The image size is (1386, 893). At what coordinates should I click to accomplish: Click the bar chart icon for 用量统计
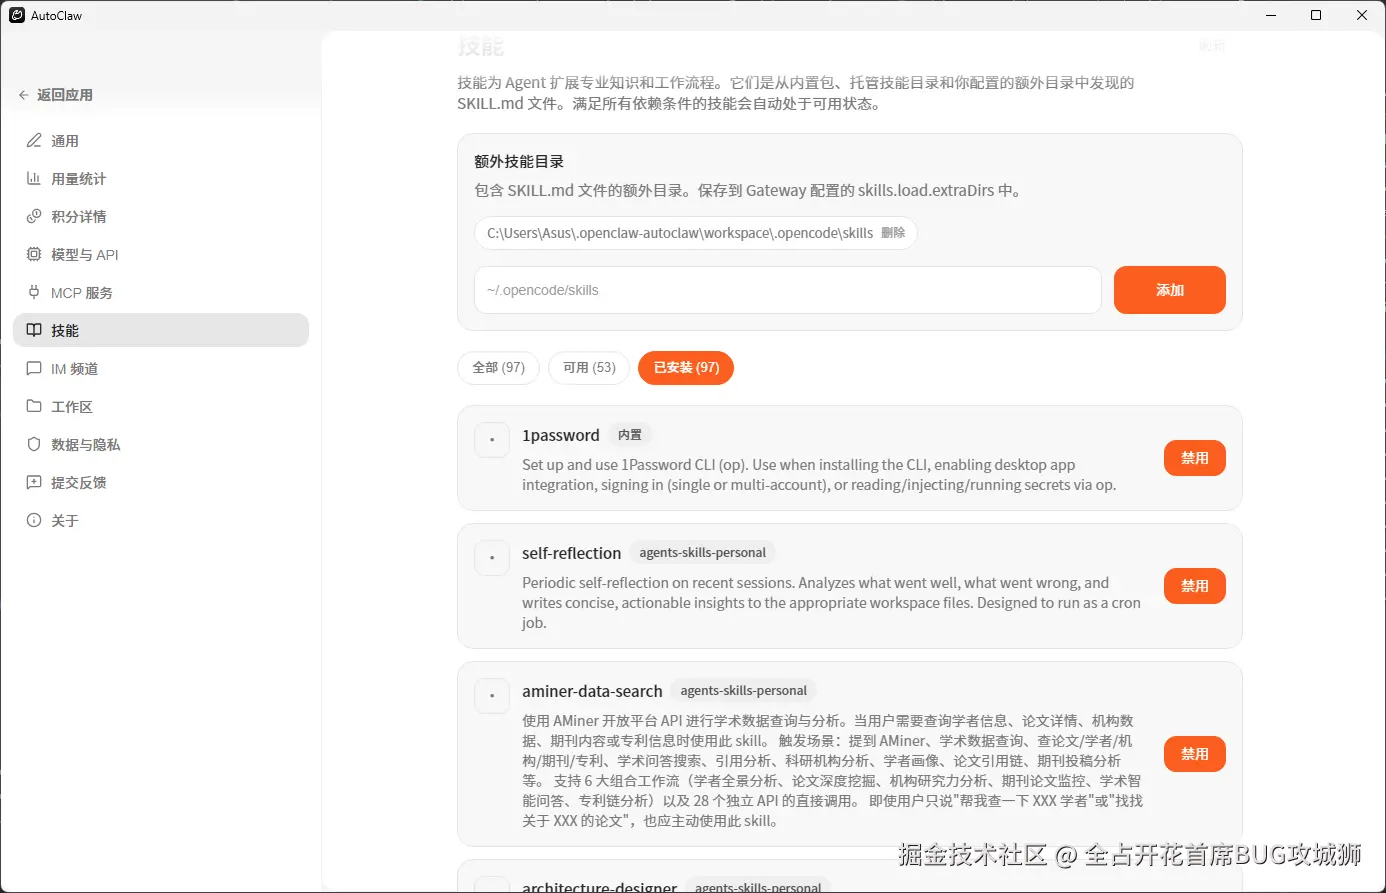coord(34,179)
